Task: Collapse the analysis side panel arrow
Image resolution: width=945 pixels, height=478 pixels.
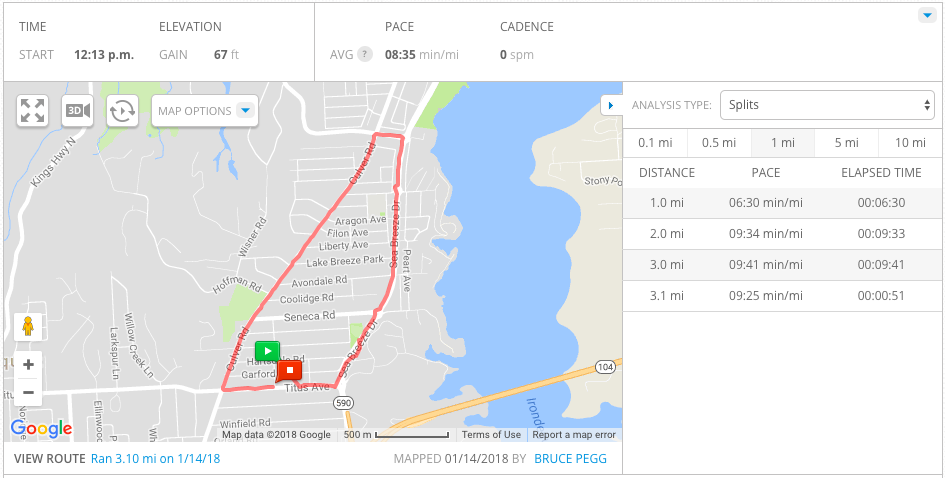Action: pos(610,105)
